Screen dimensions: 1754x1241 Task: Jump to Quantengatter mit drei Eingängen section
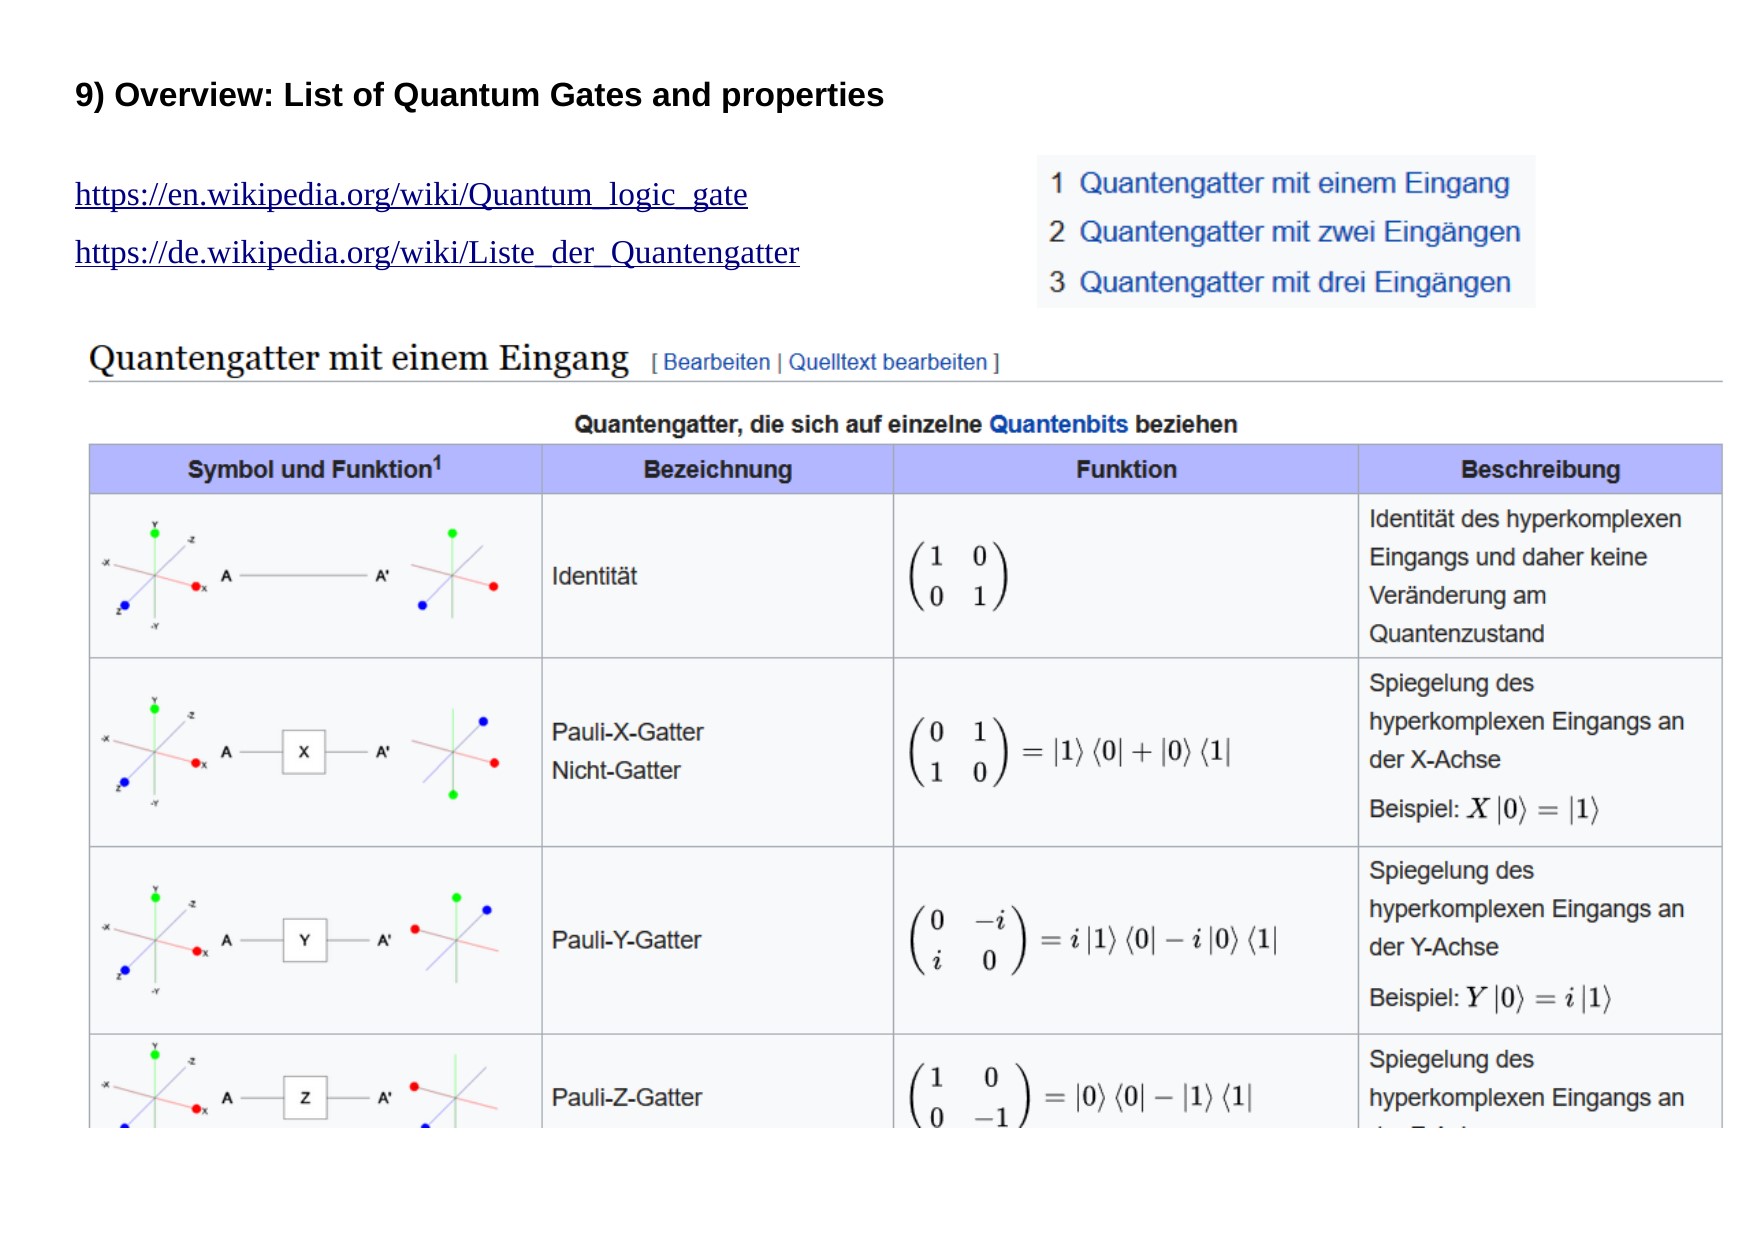click(1294, 282)
